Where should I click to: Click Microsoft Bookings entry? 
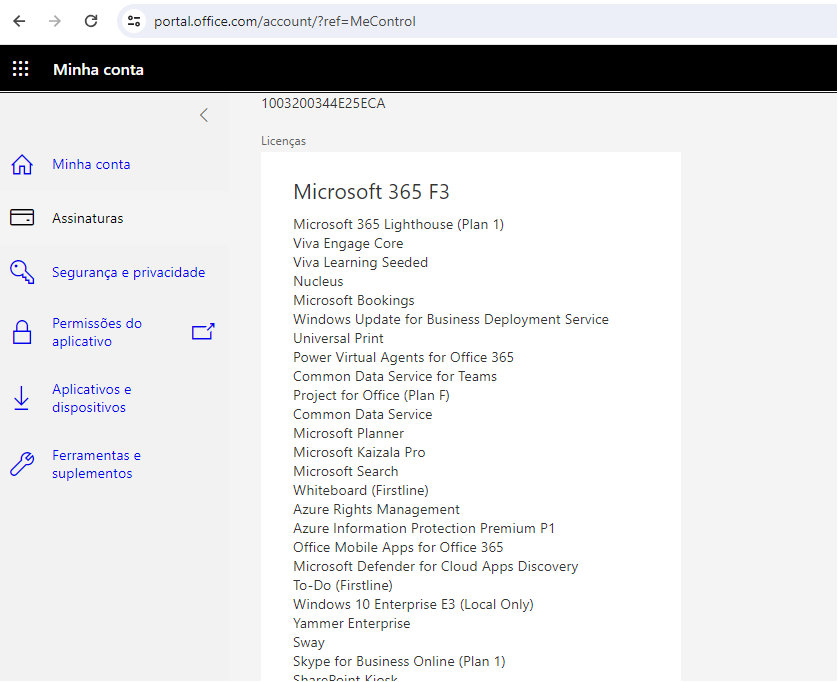354,300
